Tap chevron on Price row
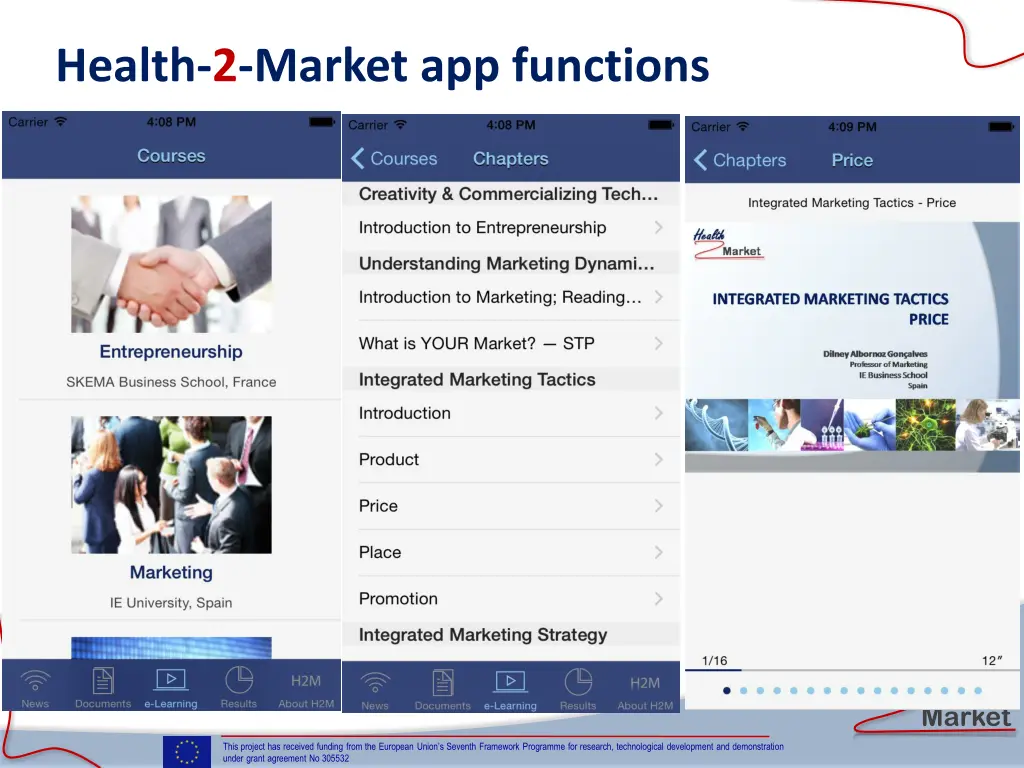This screenshot has height=768, width=1024. tap(658, 506)
